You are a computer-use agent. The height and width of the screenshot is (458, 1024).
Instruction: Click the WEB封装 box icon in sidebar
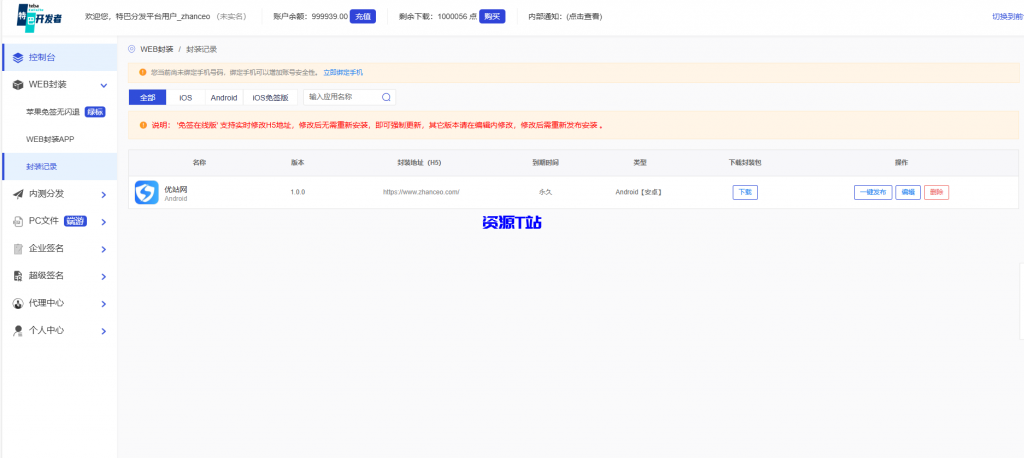(18, 85)
